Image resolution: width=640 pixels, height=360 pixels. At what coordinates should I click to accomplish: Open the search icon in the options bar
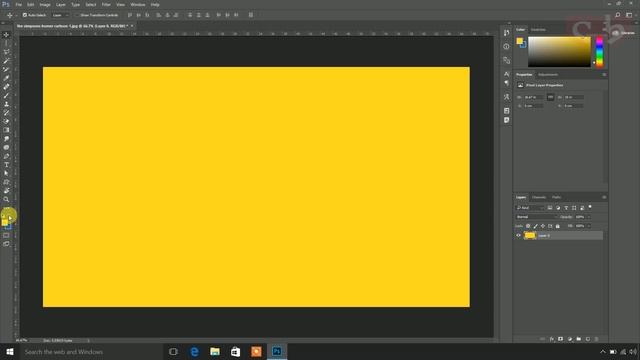click(618, 15)
